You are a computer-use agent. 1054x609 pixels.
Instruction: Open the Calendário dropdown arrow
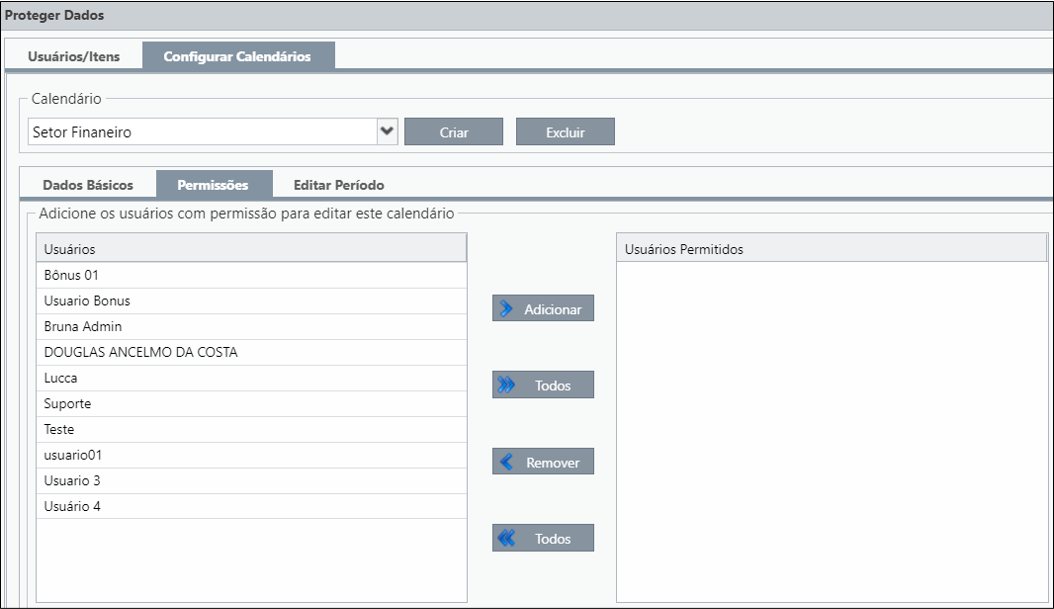pyautogui.click(x=387, y=132)
